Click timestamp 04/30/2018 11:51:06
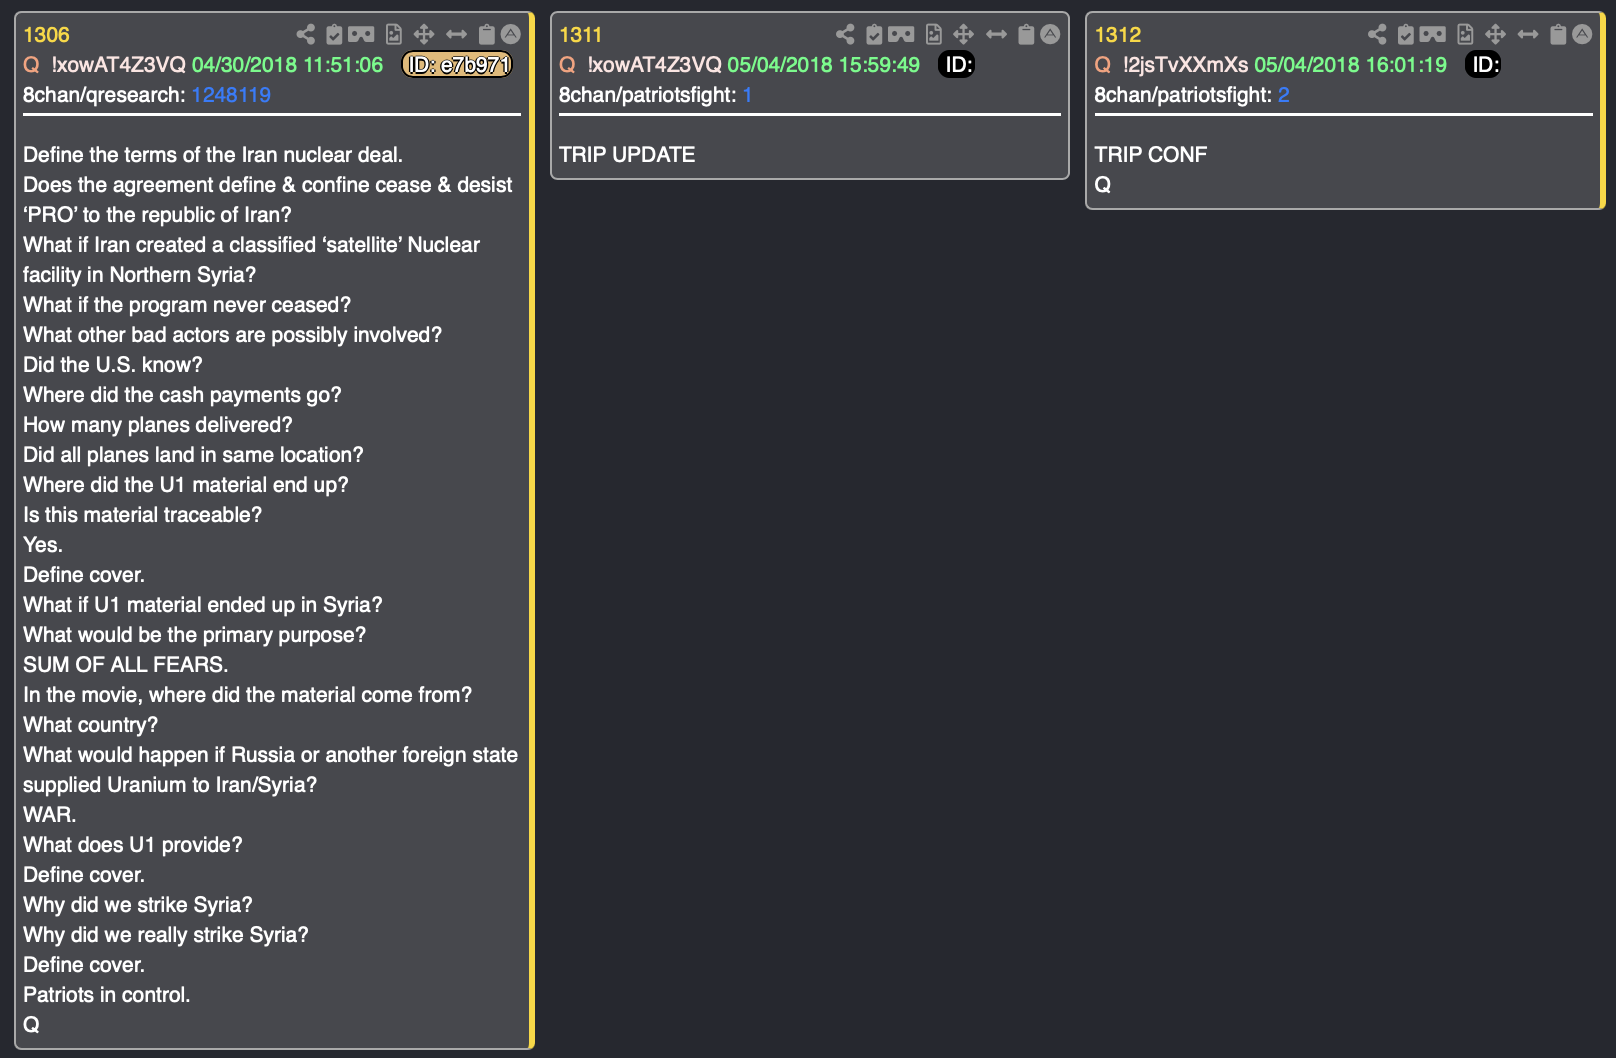 click(288, 65)
